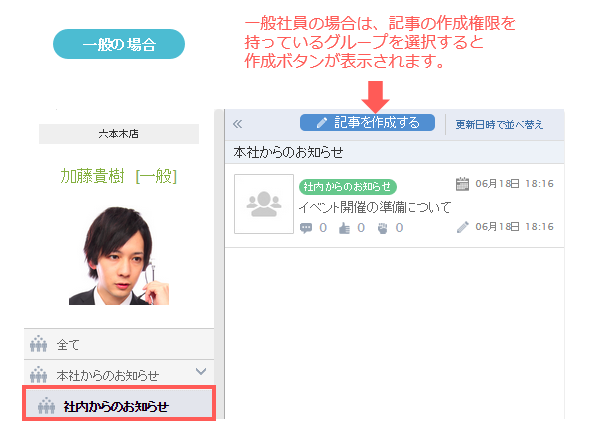The height and width of the screenshot is (430, 600).
Task: Open article イベント開催の準備について
Action: (x=375, y=207)
